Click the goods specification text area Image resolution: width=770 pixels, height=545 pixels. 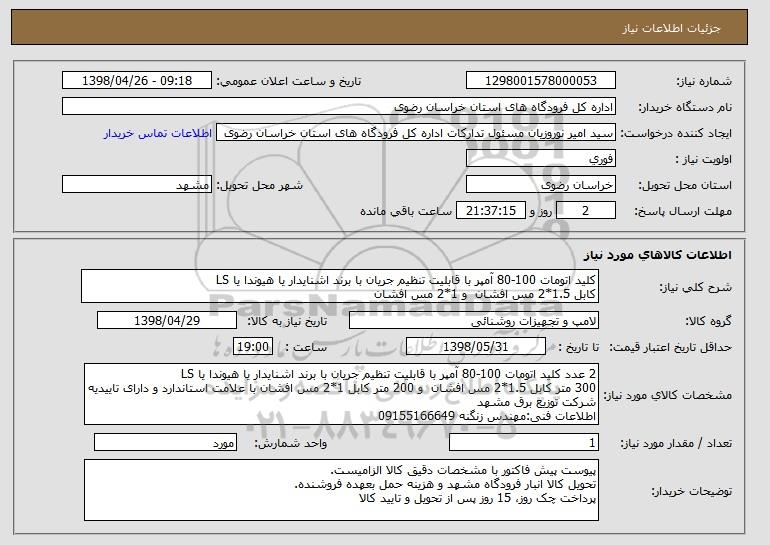coord(341,394)
